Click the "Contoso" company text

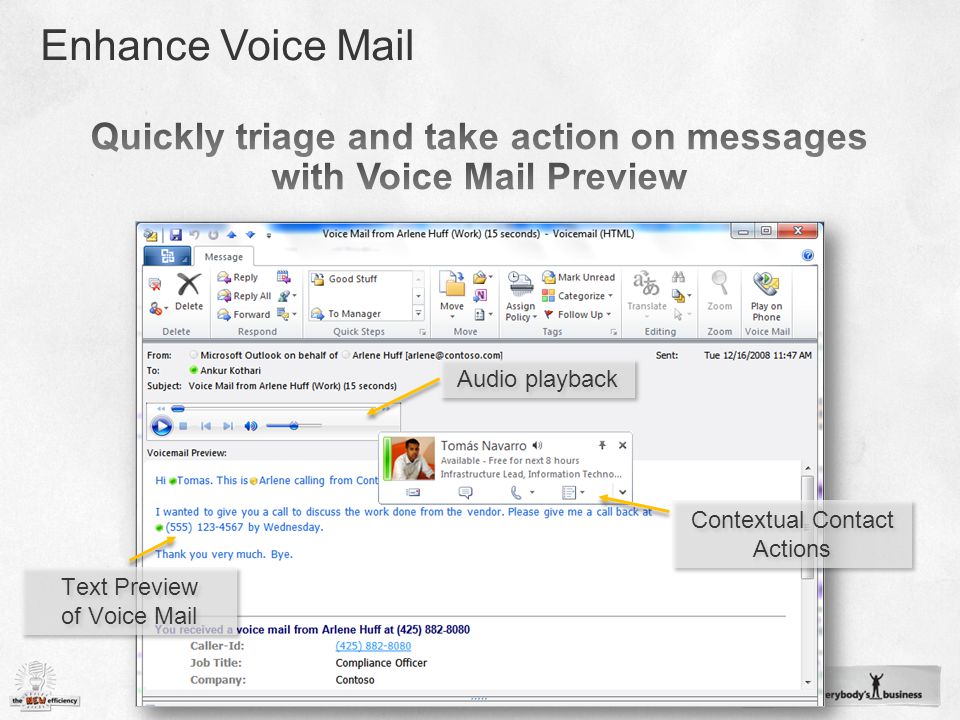[x=355, y=680]
